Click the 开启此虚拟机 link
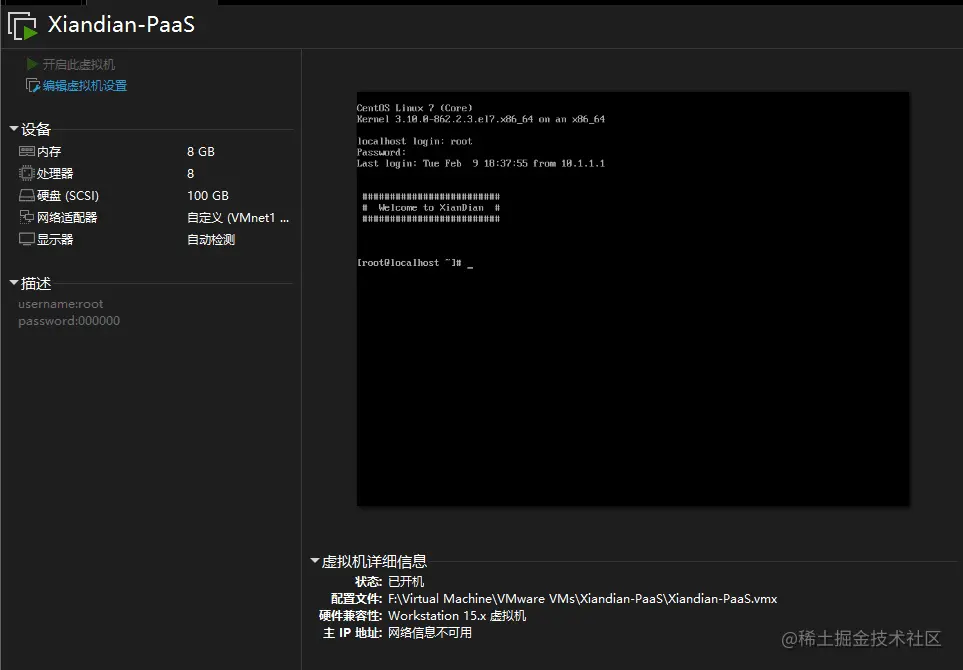963x670 pixels. [x=79, y=64]
